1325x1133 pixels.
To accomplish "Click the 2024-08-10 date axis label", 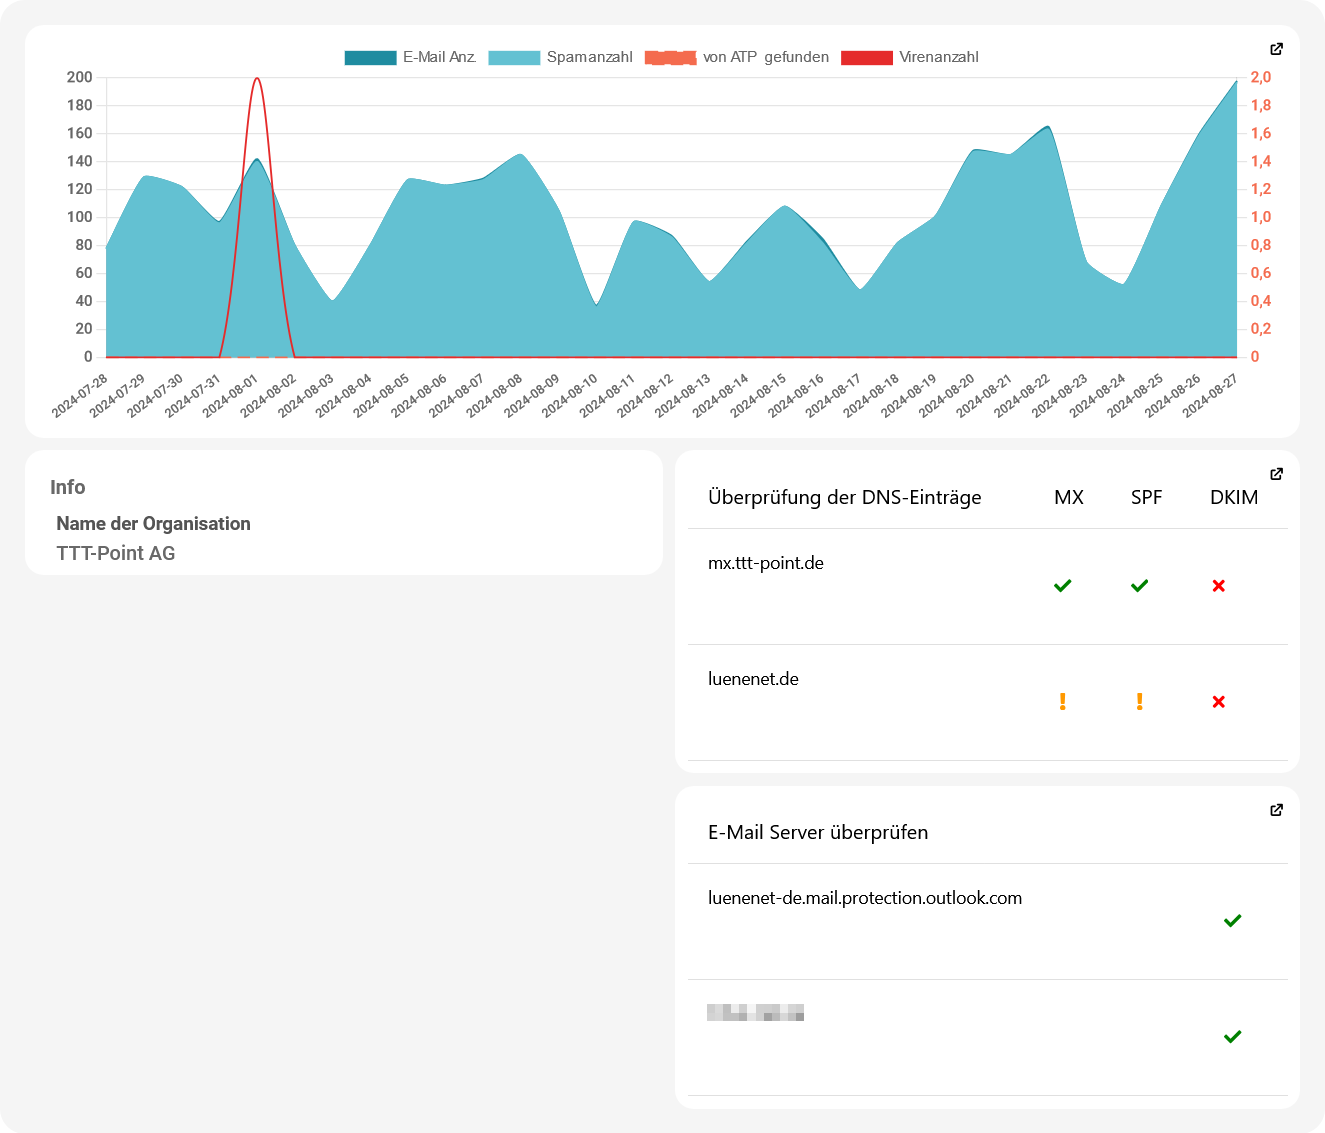I will (569, 396).
